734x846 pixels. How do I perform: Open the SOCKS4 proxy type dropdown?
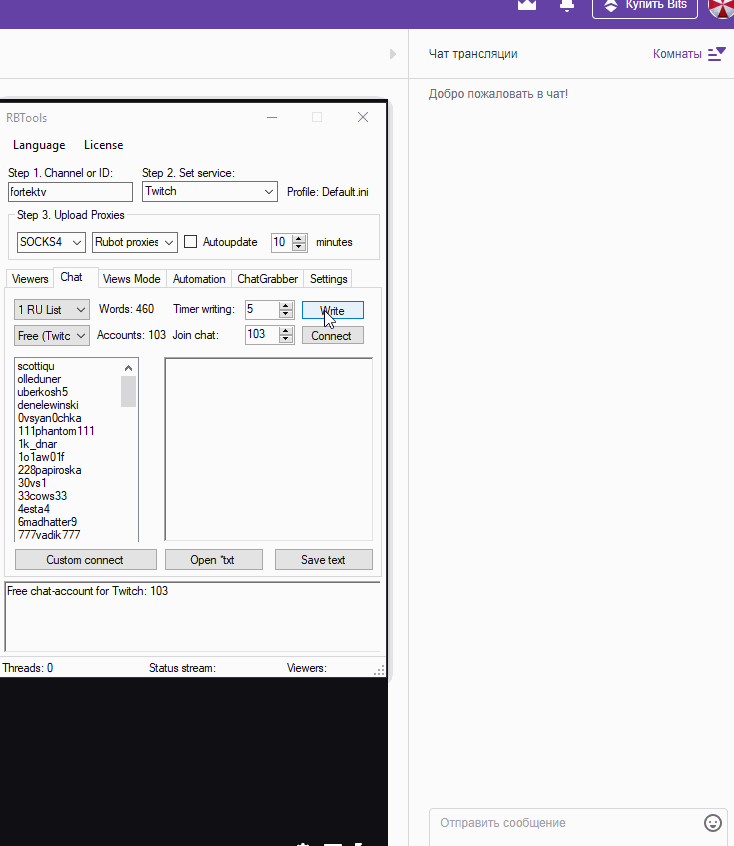coord(77,242)
